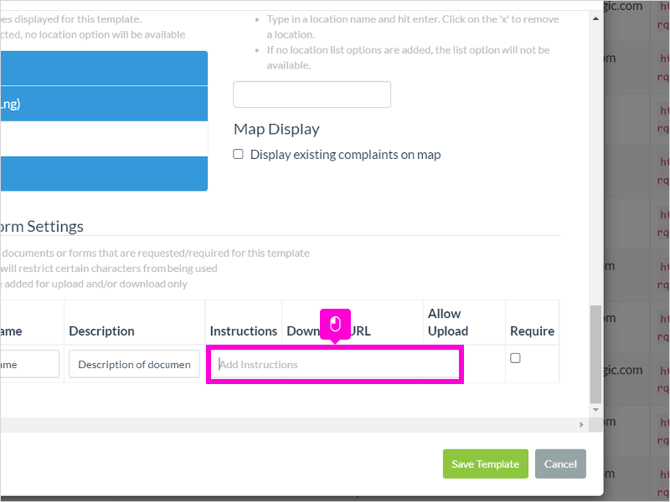The height and width of the screenshot is (502, 670).
Task: Click the Description of document field
Action: tap(134, 364)
